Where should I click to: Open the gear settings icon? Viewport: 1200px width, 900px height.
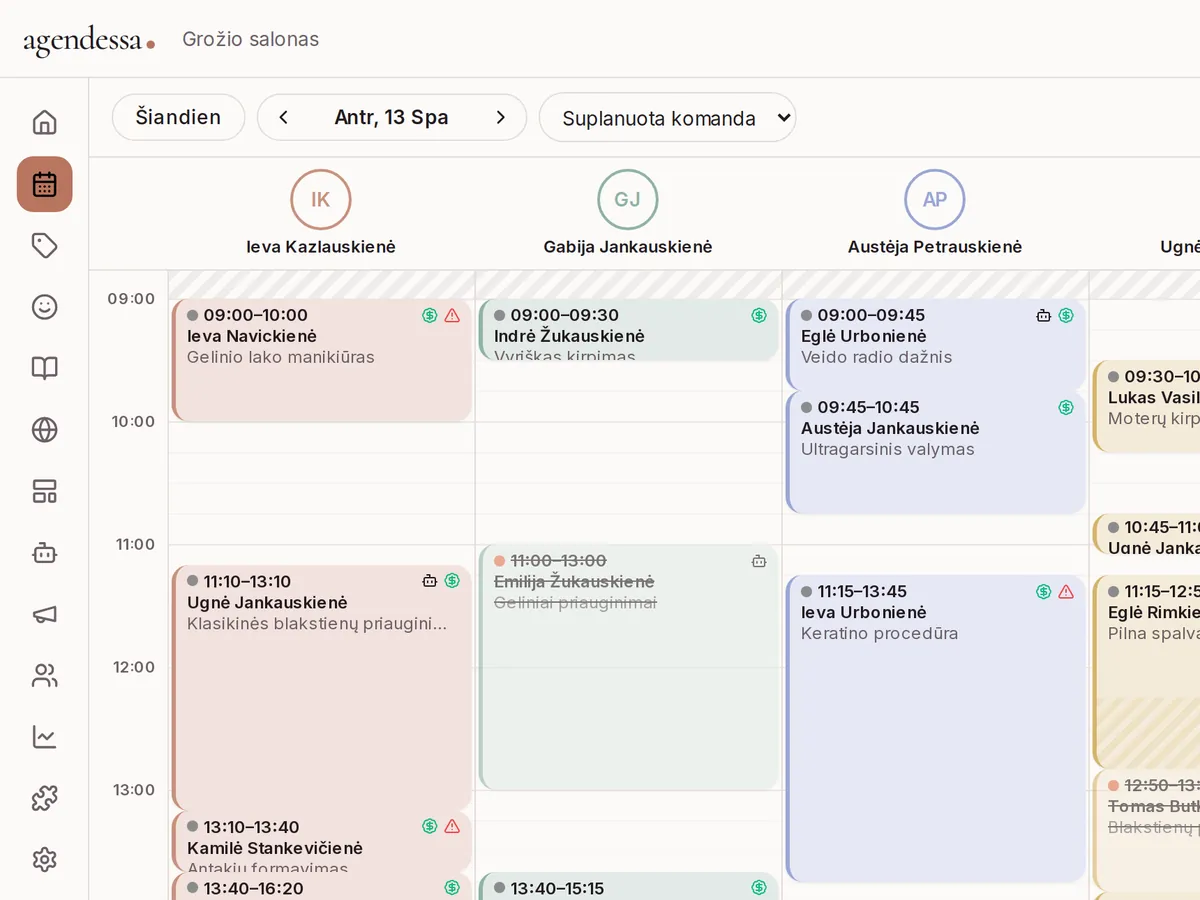(x=44, y=860)
